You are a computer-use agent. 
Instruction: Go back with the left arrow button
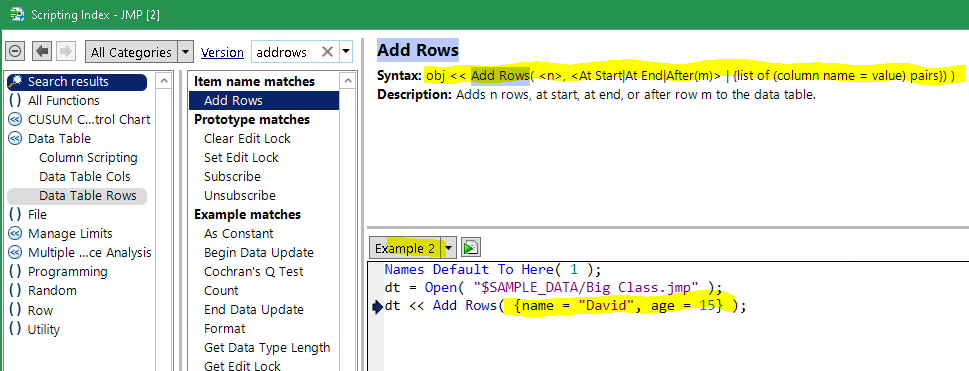[41, 52]
